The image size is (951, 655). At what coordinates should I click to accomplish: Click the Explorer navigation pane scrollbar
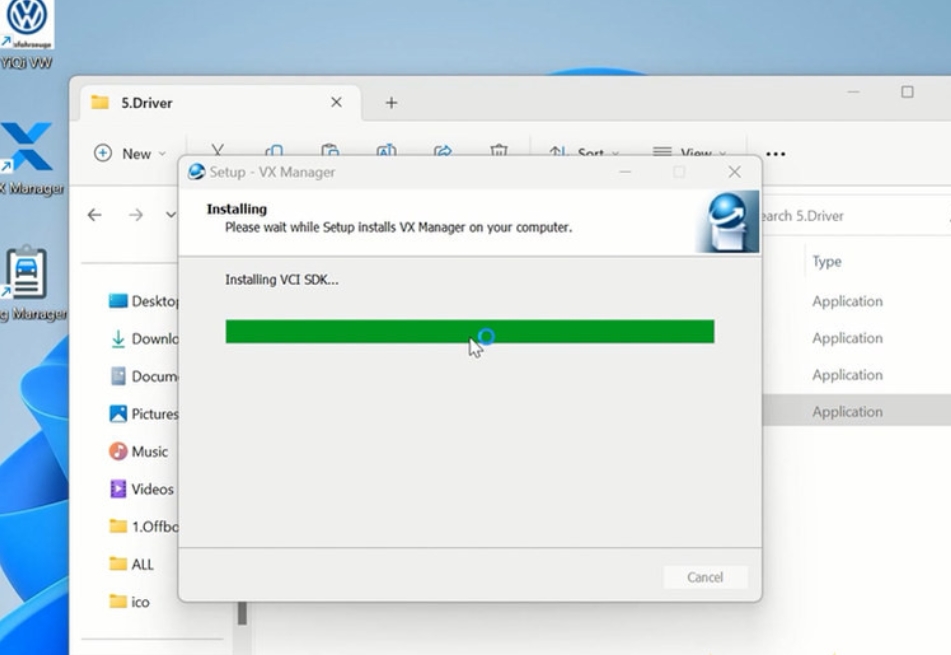(242, 613)
